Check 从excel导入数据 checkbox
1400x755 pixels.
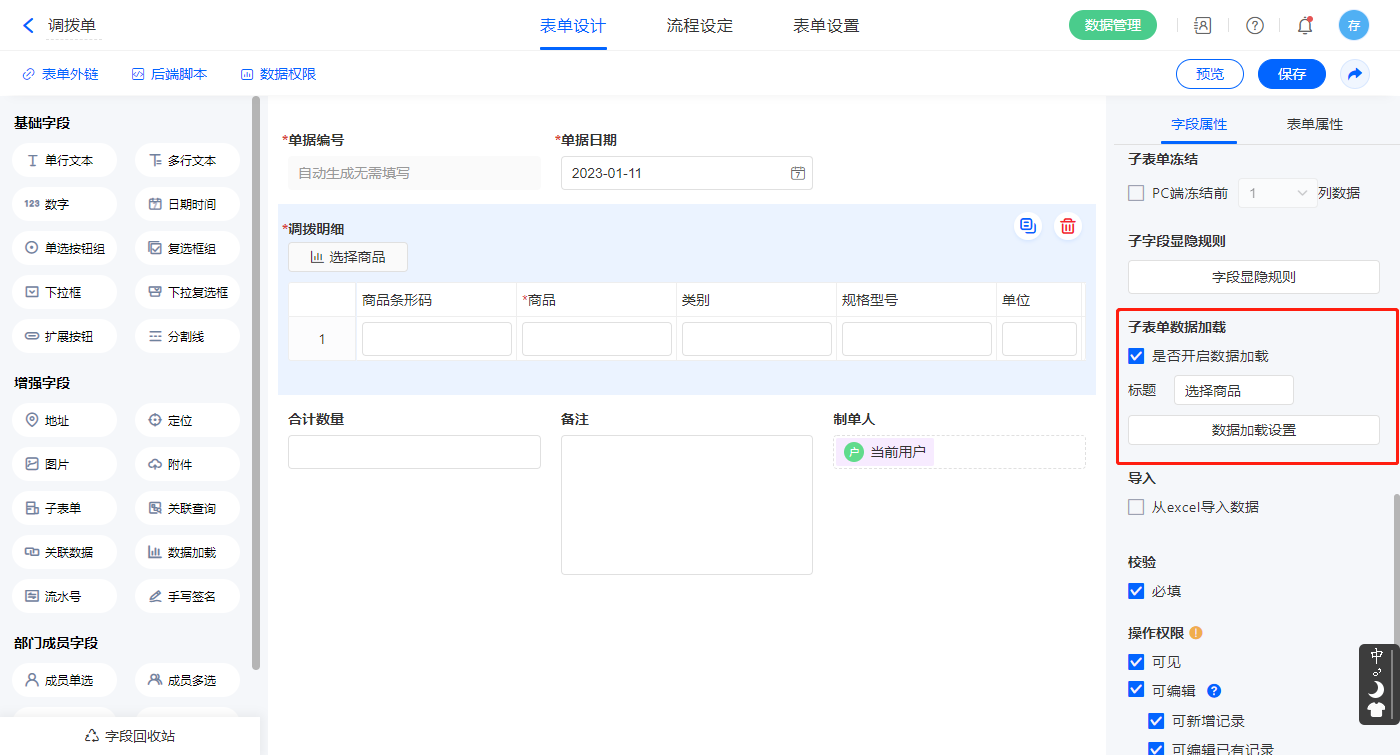coord(1136,507)
